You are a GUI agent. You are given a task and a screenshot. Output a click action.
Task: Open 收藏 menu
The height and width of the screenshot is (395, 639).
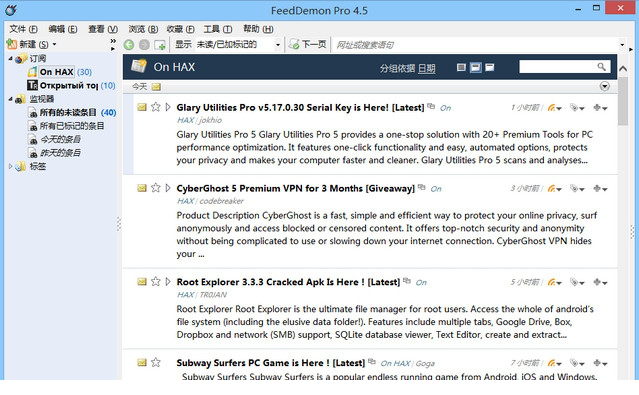point(180,29)
